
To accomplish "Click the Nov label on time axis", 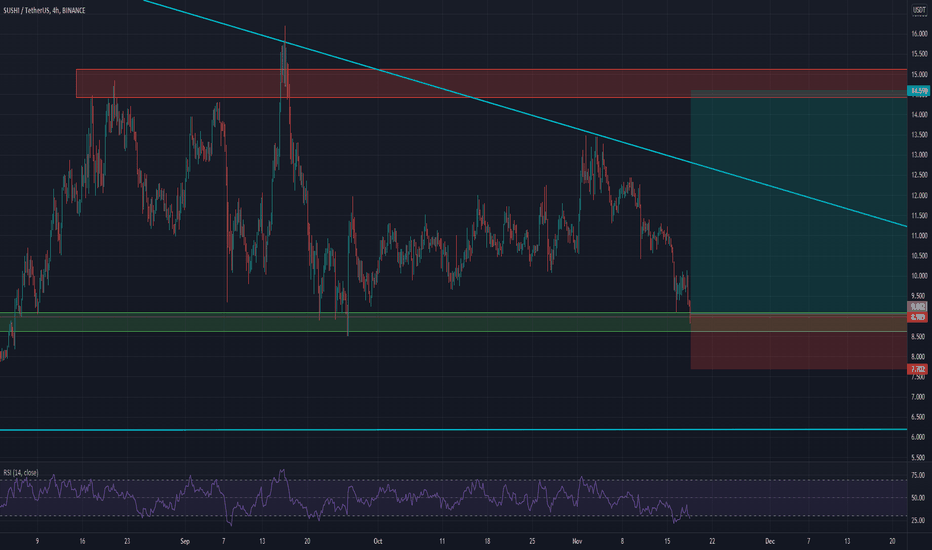I will point(577,541).
